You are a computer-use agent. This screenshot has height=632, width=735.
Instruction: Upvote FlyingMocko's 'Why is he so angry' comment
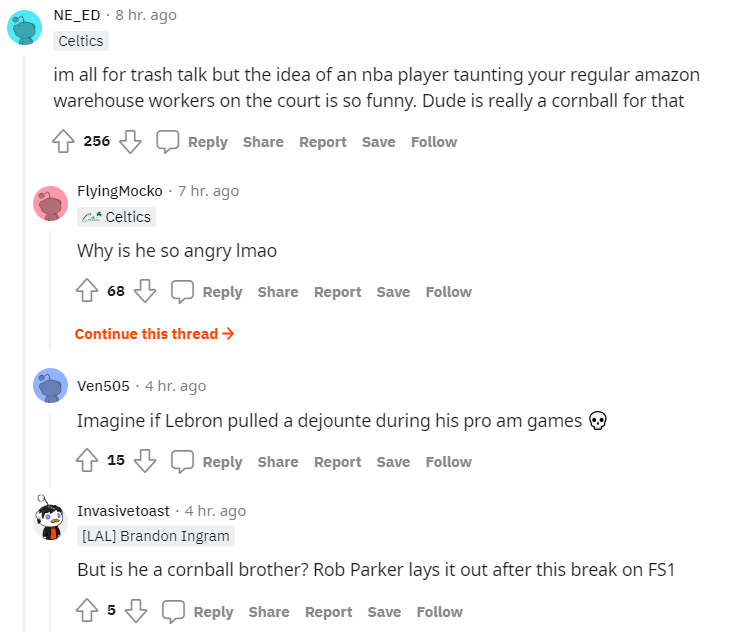point(87,291)
